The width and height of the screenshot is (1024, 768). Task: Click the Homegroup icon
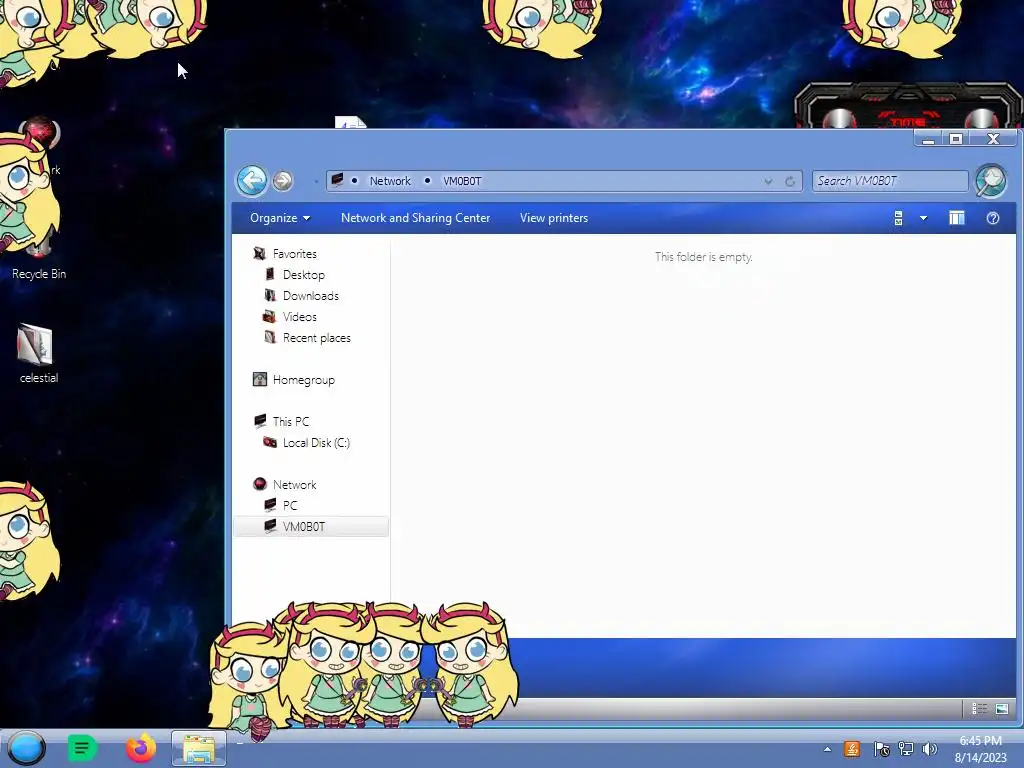click(x=260, y=379)
